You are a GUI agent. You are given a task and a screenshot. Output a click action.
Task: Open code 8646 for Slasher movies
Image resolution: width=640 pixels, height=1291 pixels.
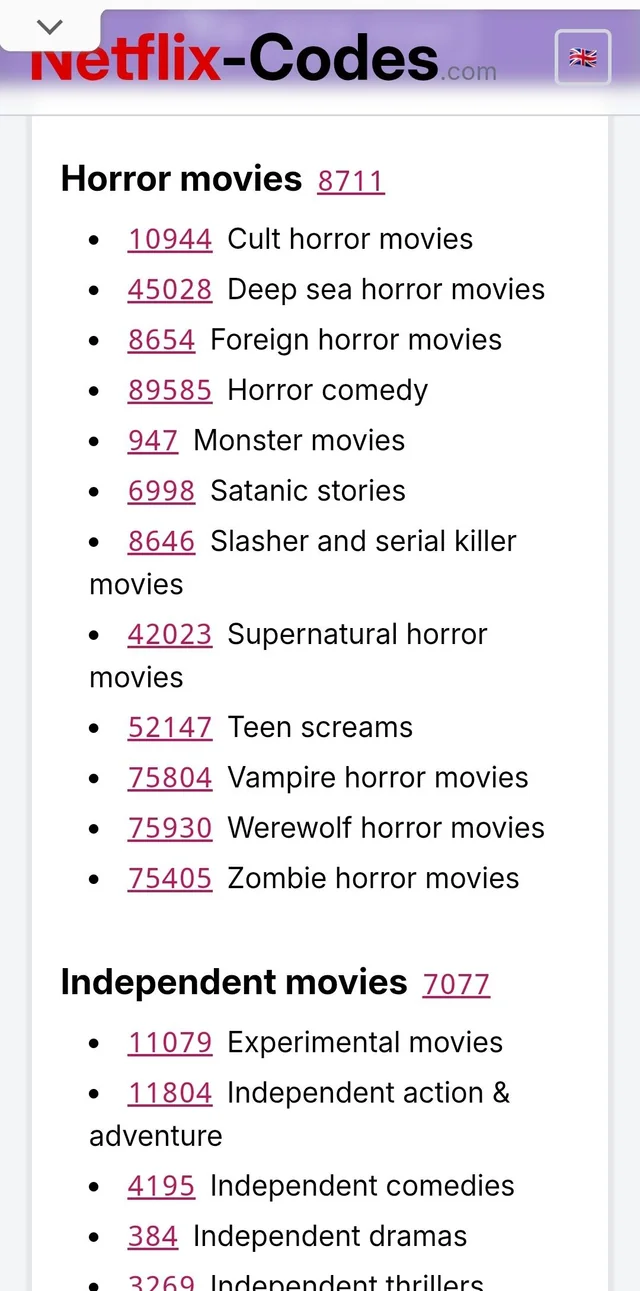coord(161,541)
